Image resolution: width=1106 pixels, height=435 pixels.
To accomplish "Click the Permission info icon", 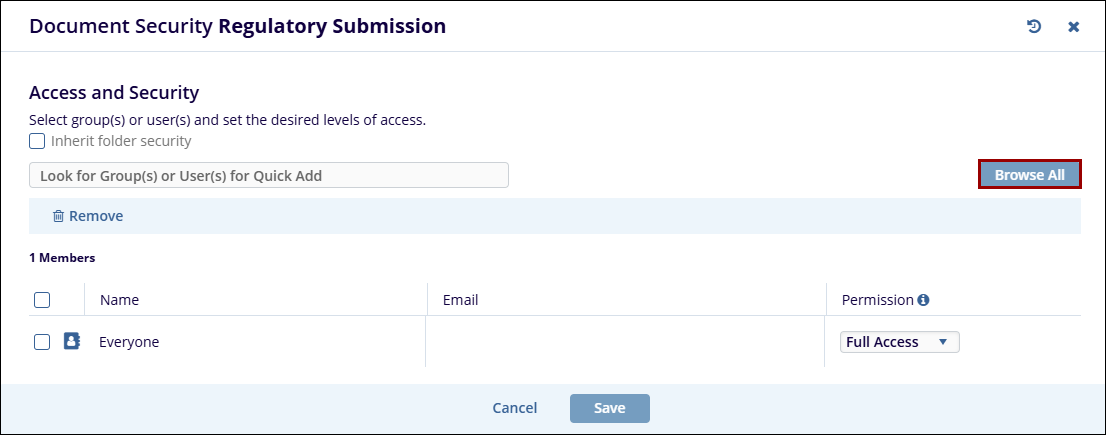I will [x=923, y=300].
